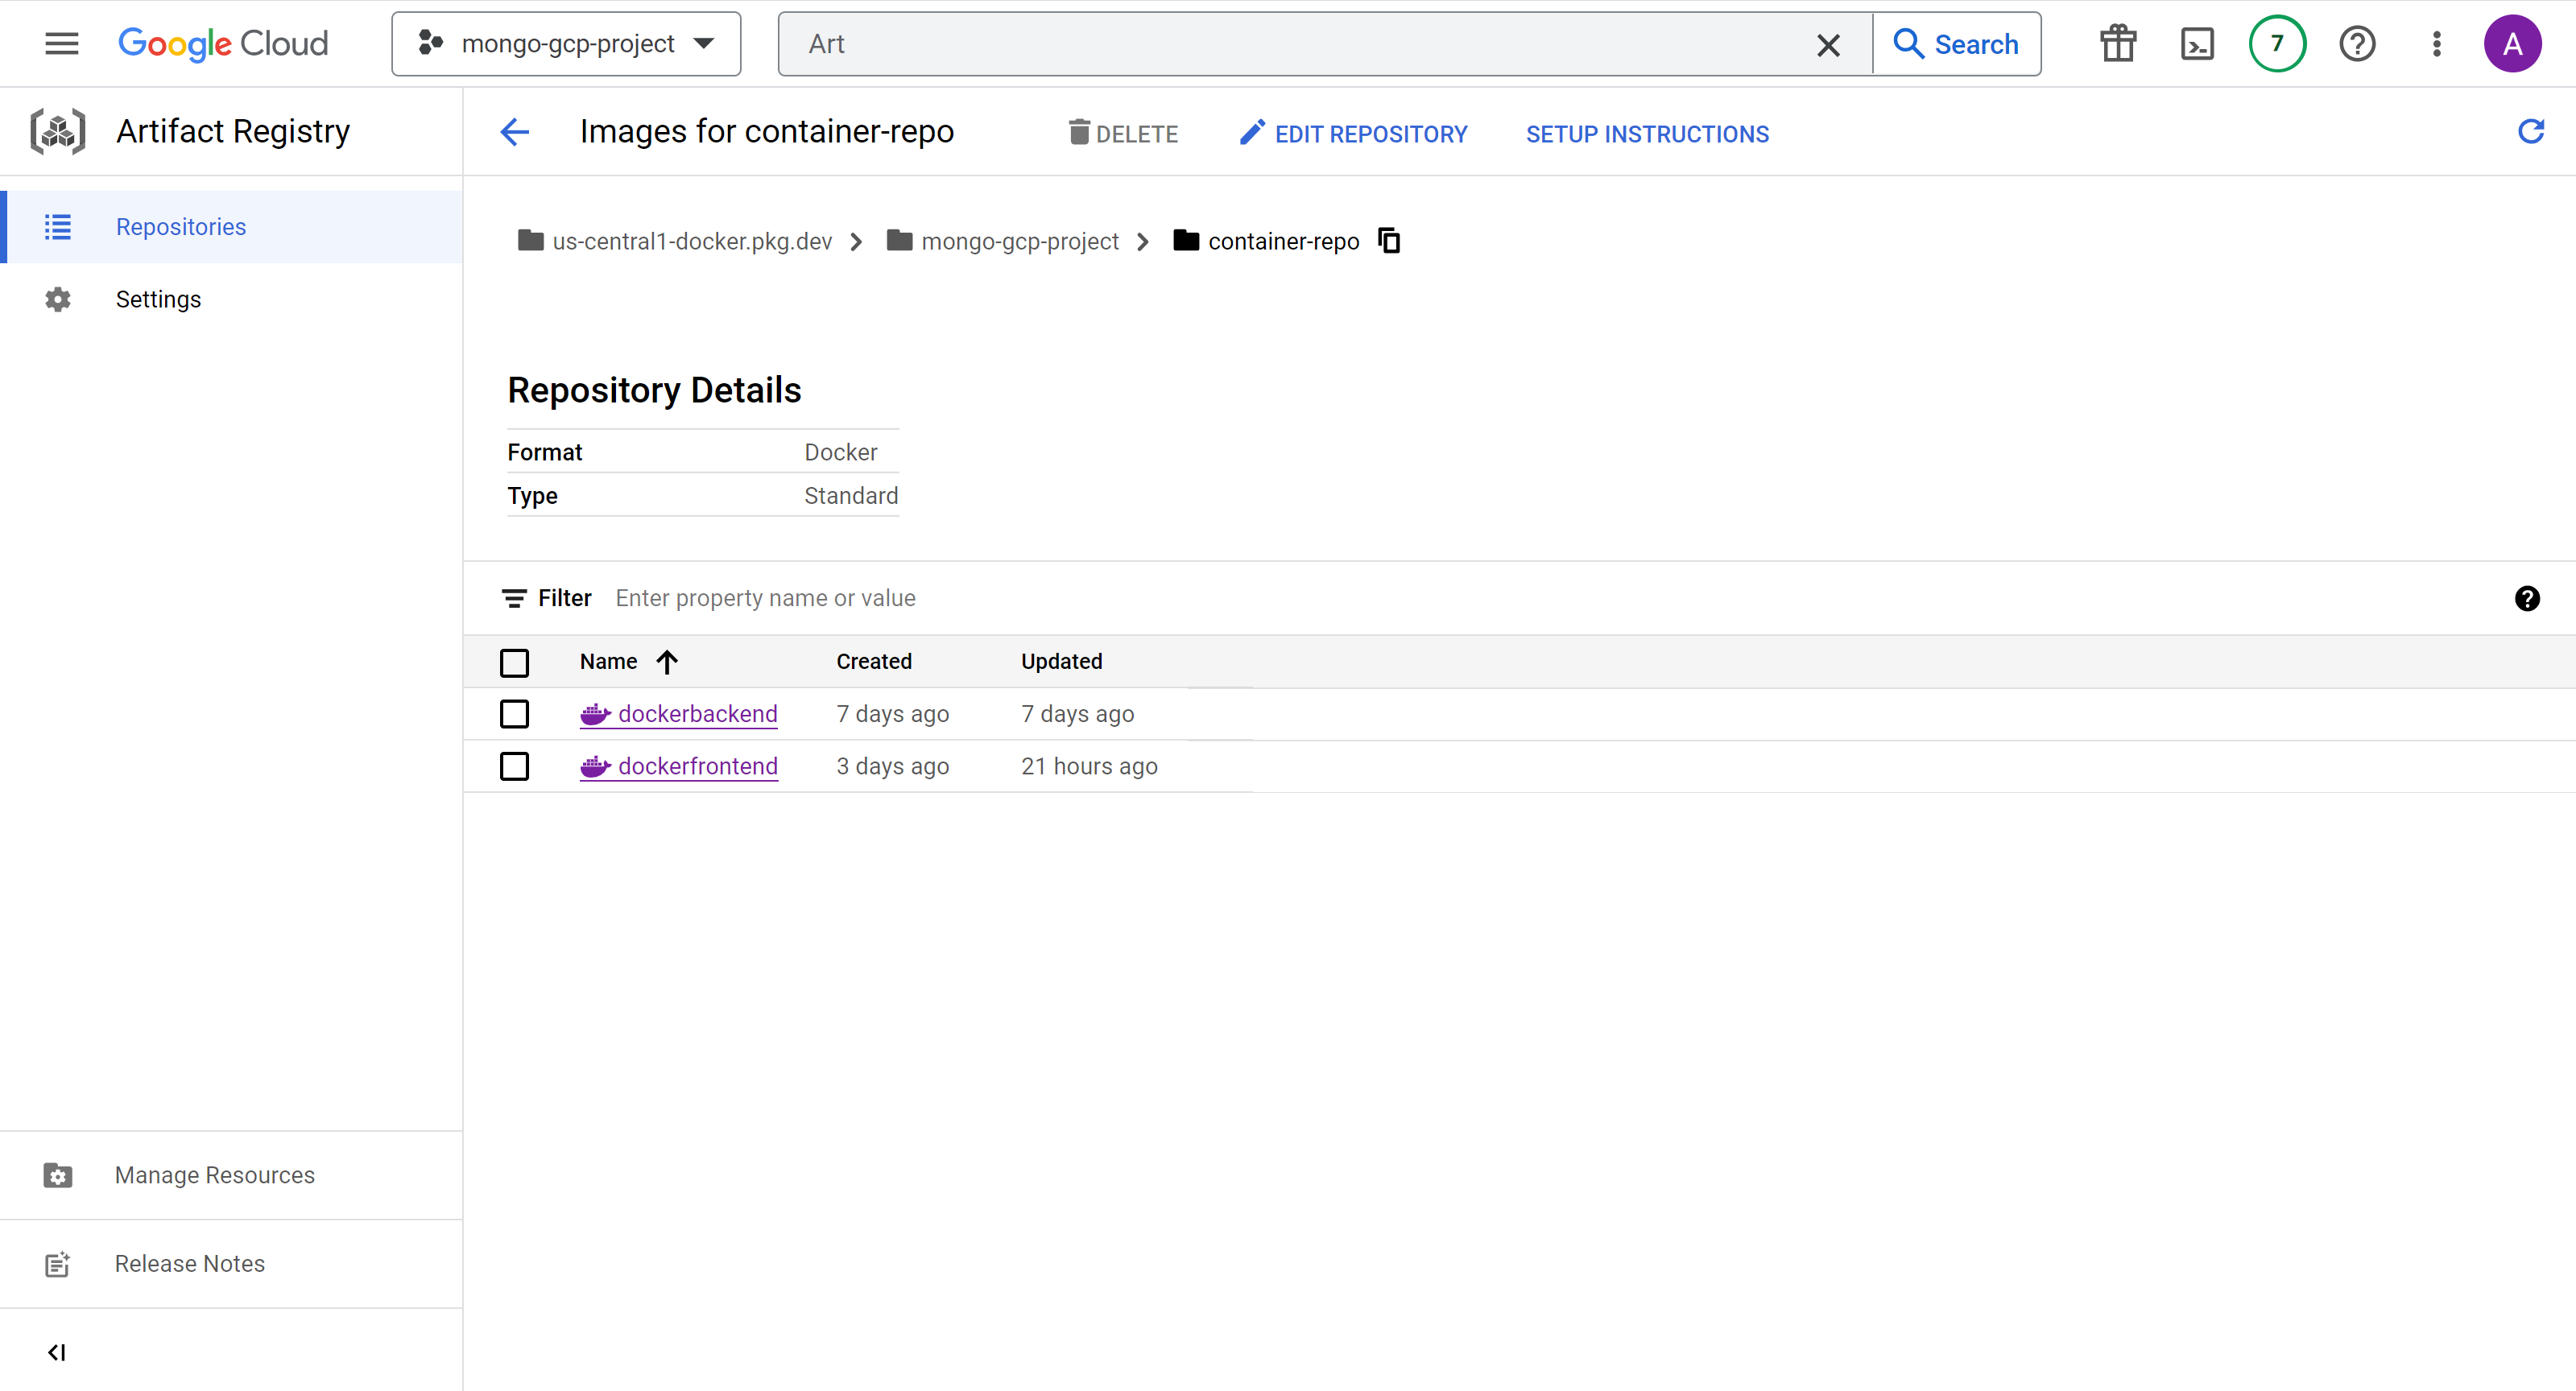2576x1391 pixels.
Task: Select Repositories in the sidebar
Action: 181,227
